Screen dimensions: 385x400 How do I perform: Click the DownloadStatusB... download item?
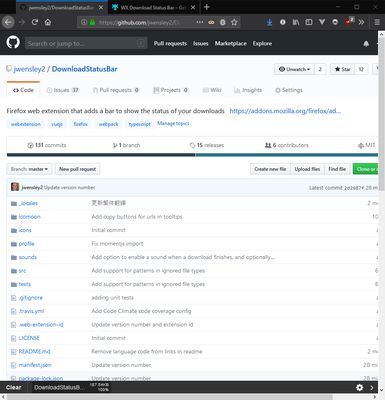click(x=71, y=387)
